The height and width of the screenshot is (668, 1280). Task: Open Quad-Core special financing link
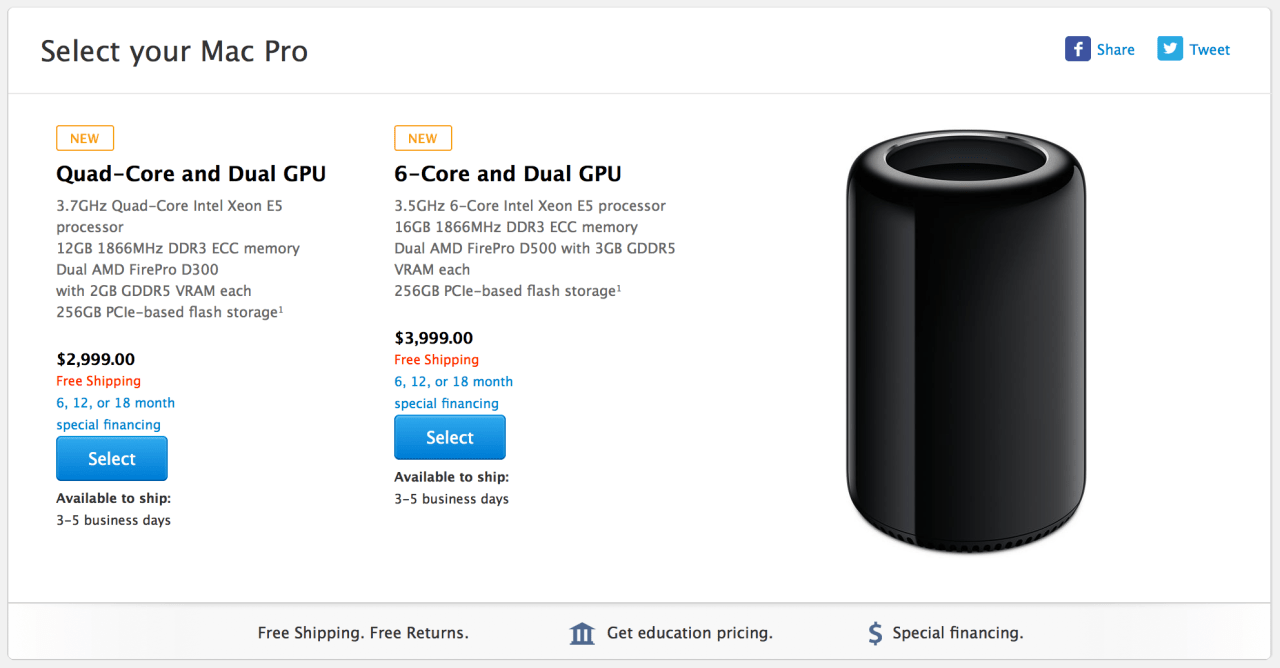[115, 414]
